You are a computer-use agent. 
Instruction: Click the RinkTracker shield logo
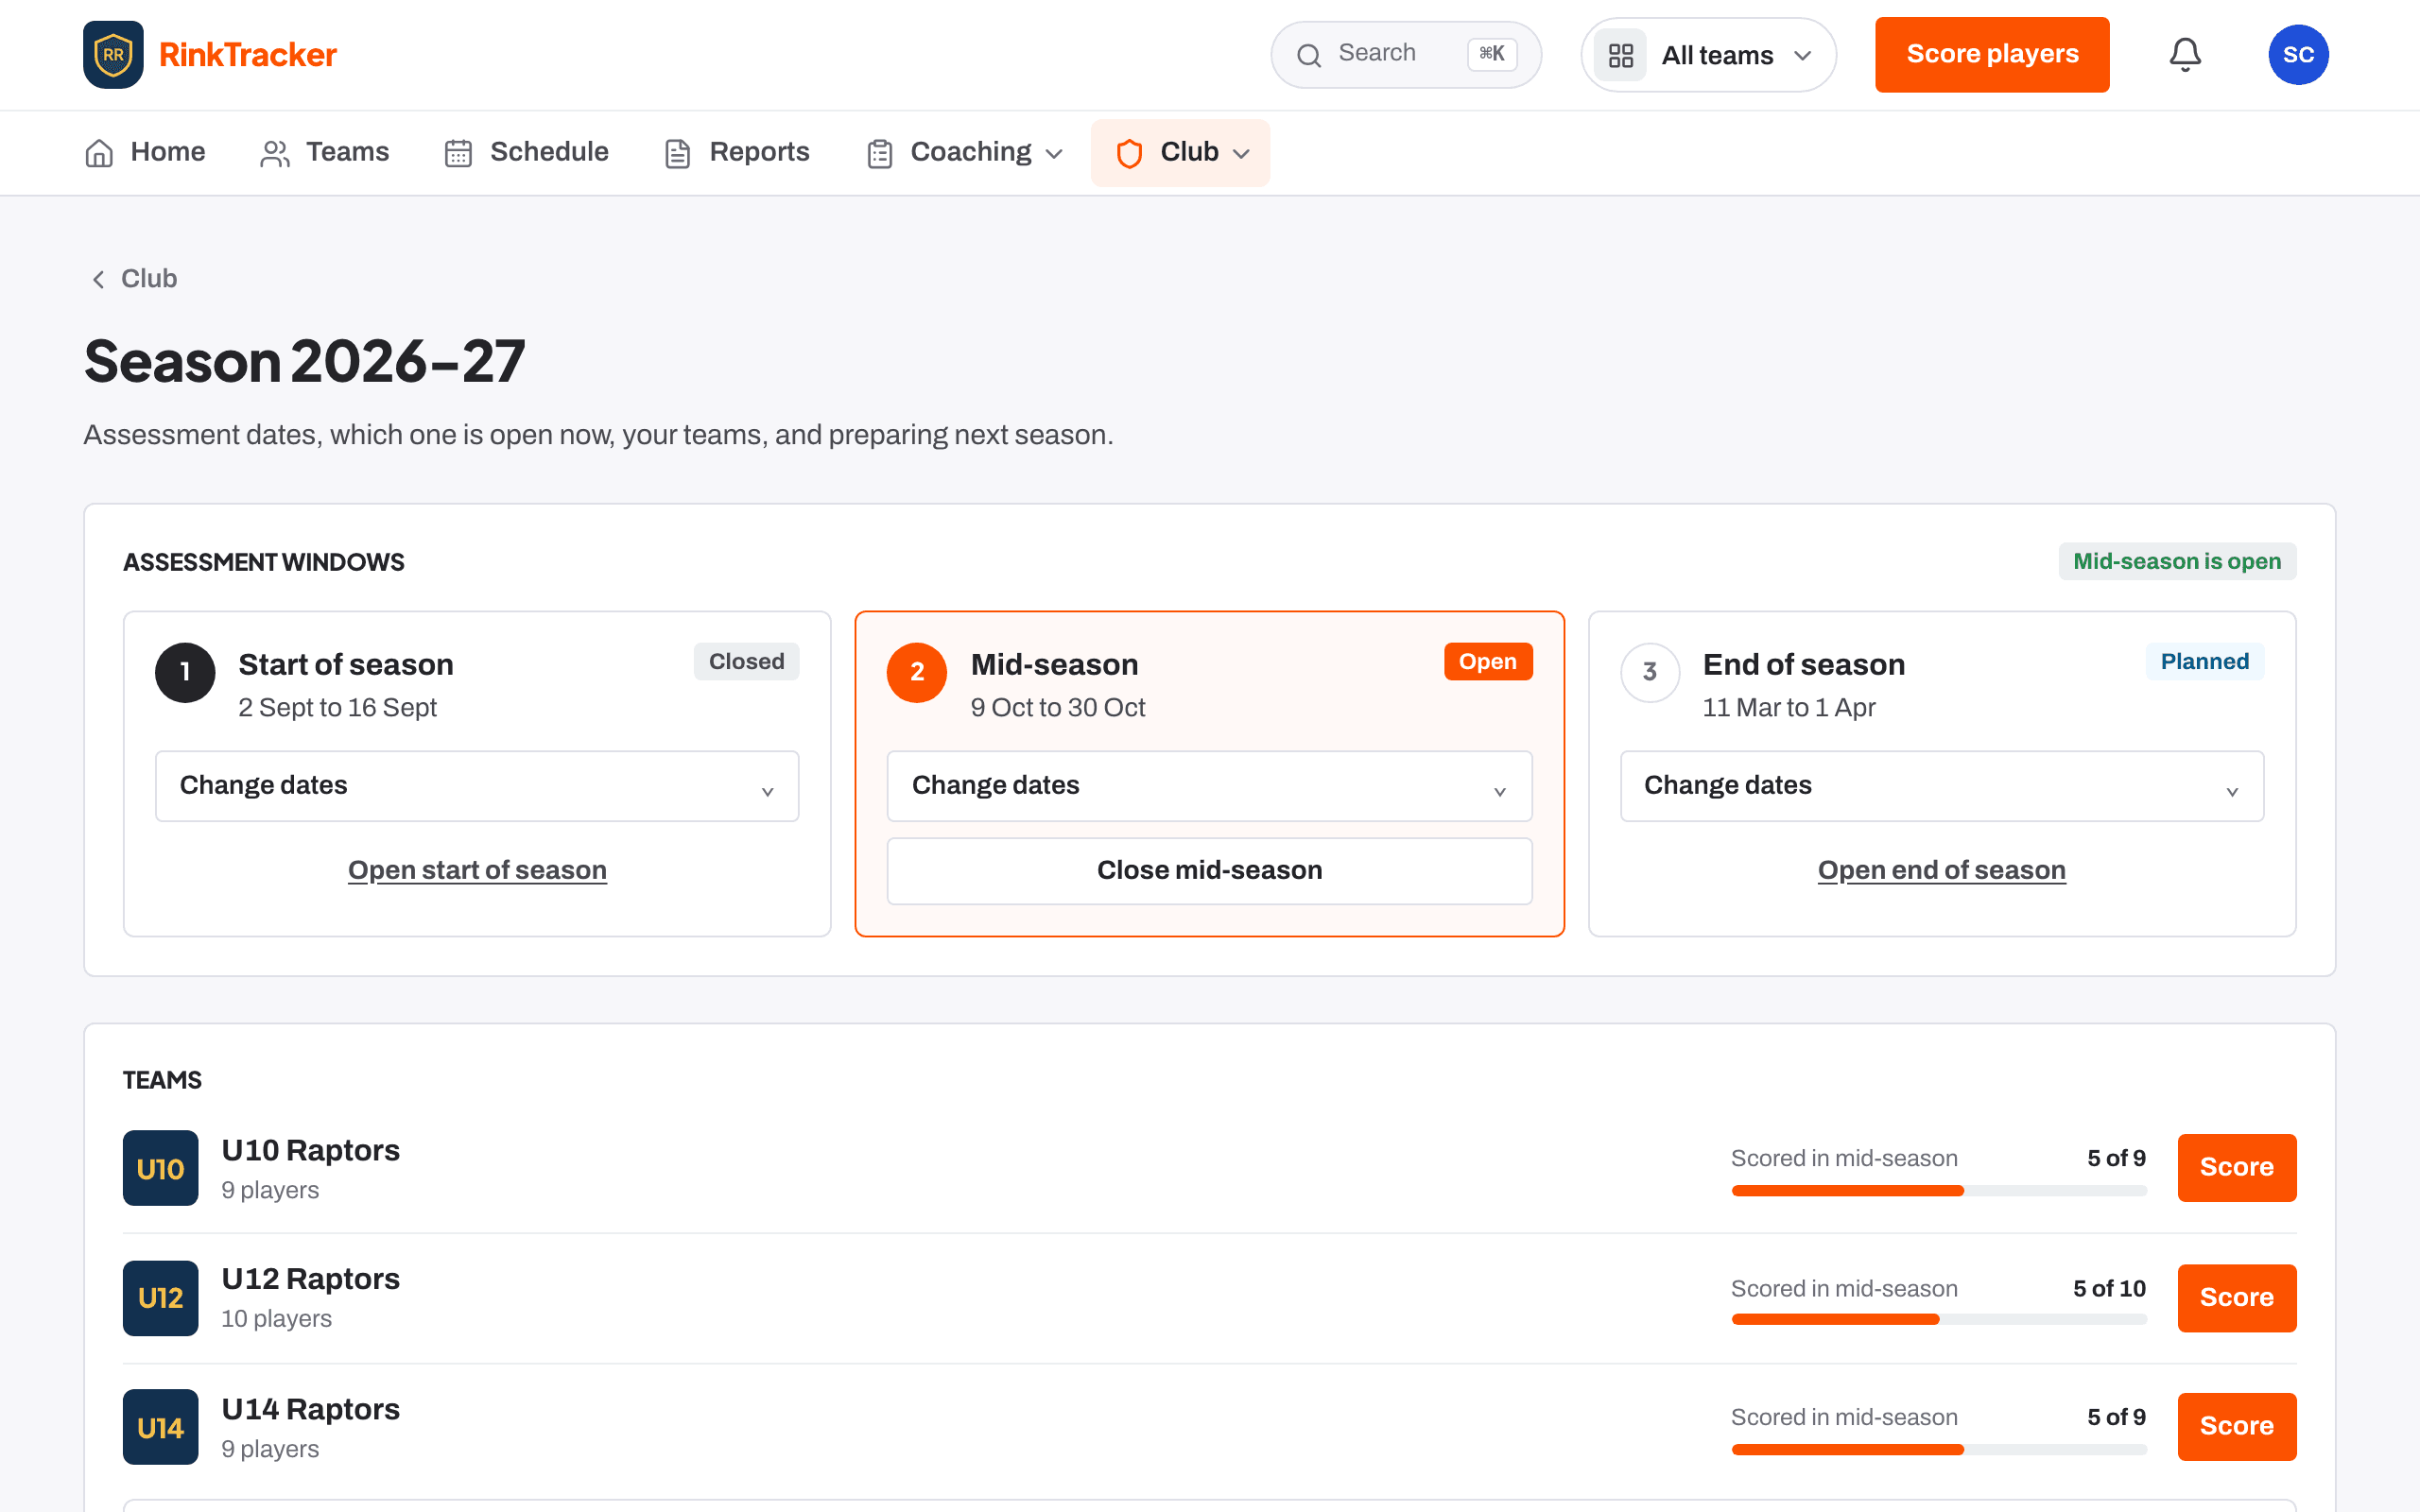[113, 54]
